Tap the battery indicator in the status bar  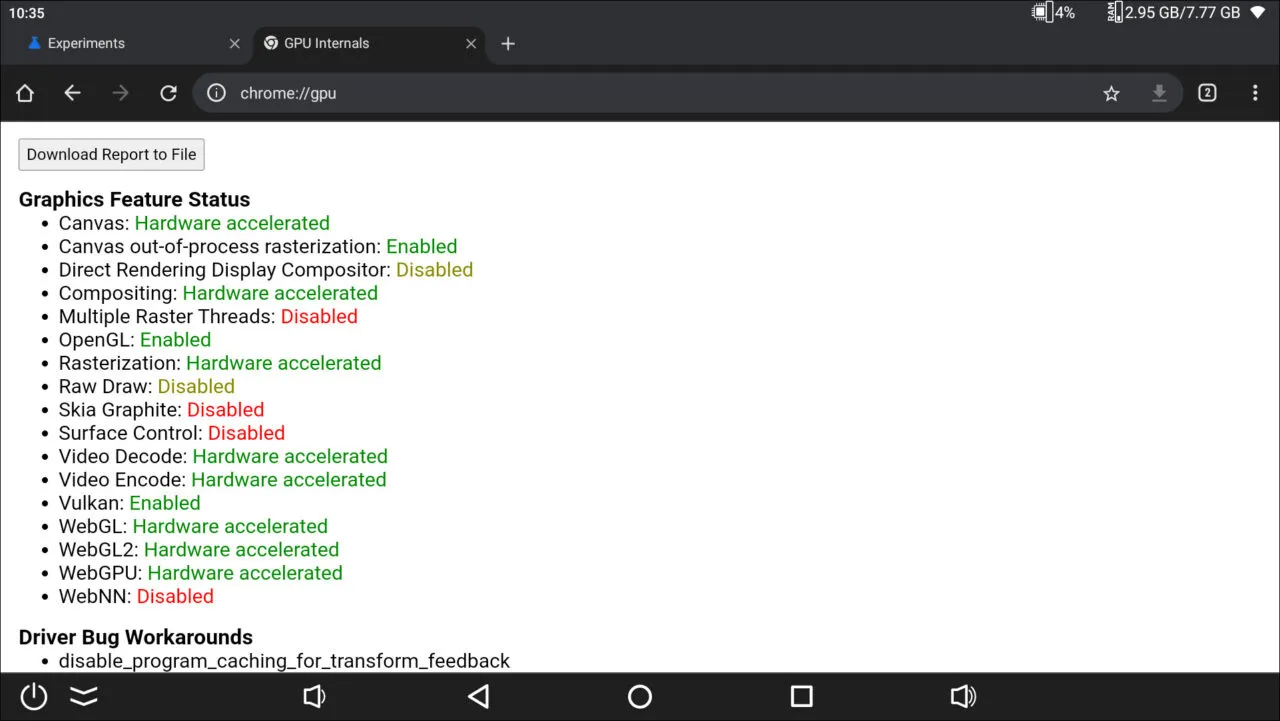pos(1044,12)
